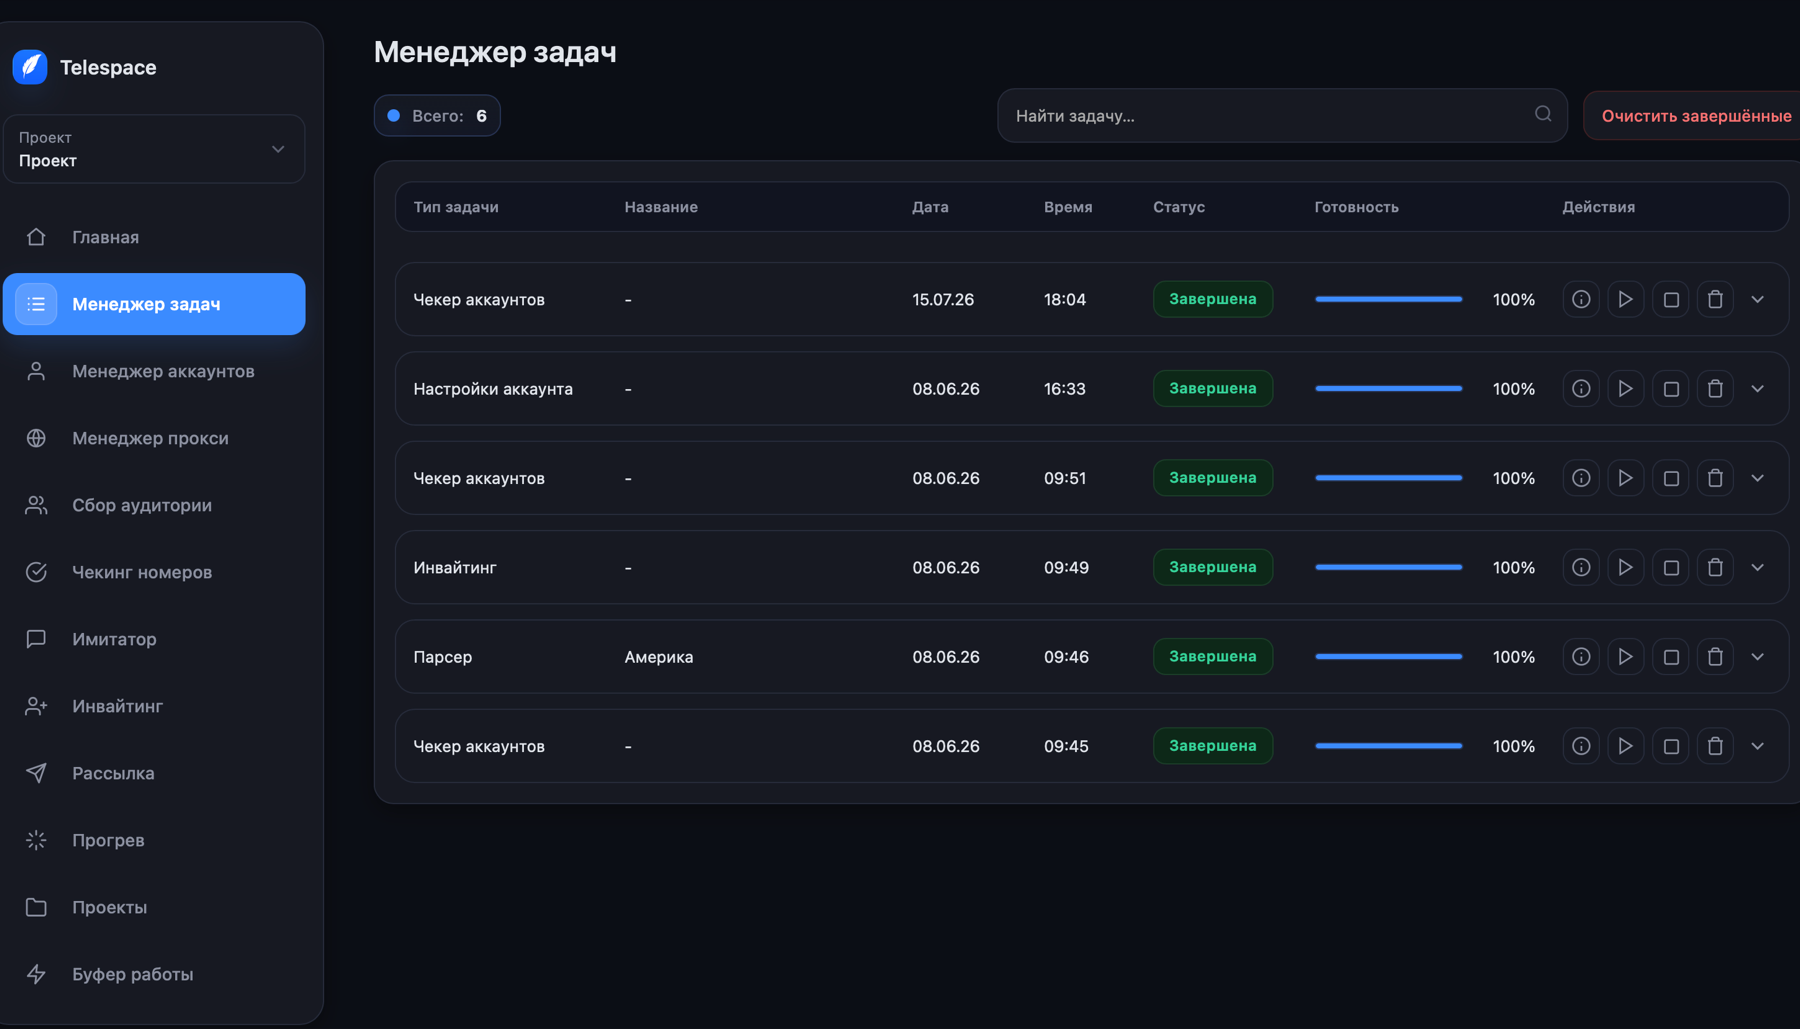Stop the 09:51 Чекер аккаунтов task
Viewport: 1800px width, 1029px height.
1671,478
